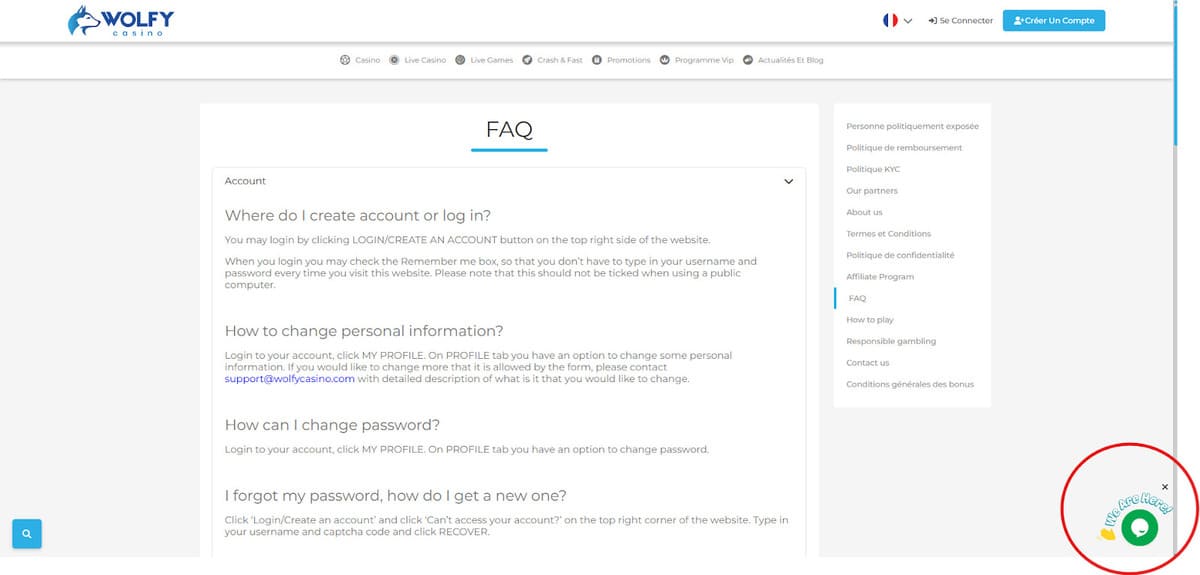Click the Account section header

pyautogui.click(x=509, y=181)
